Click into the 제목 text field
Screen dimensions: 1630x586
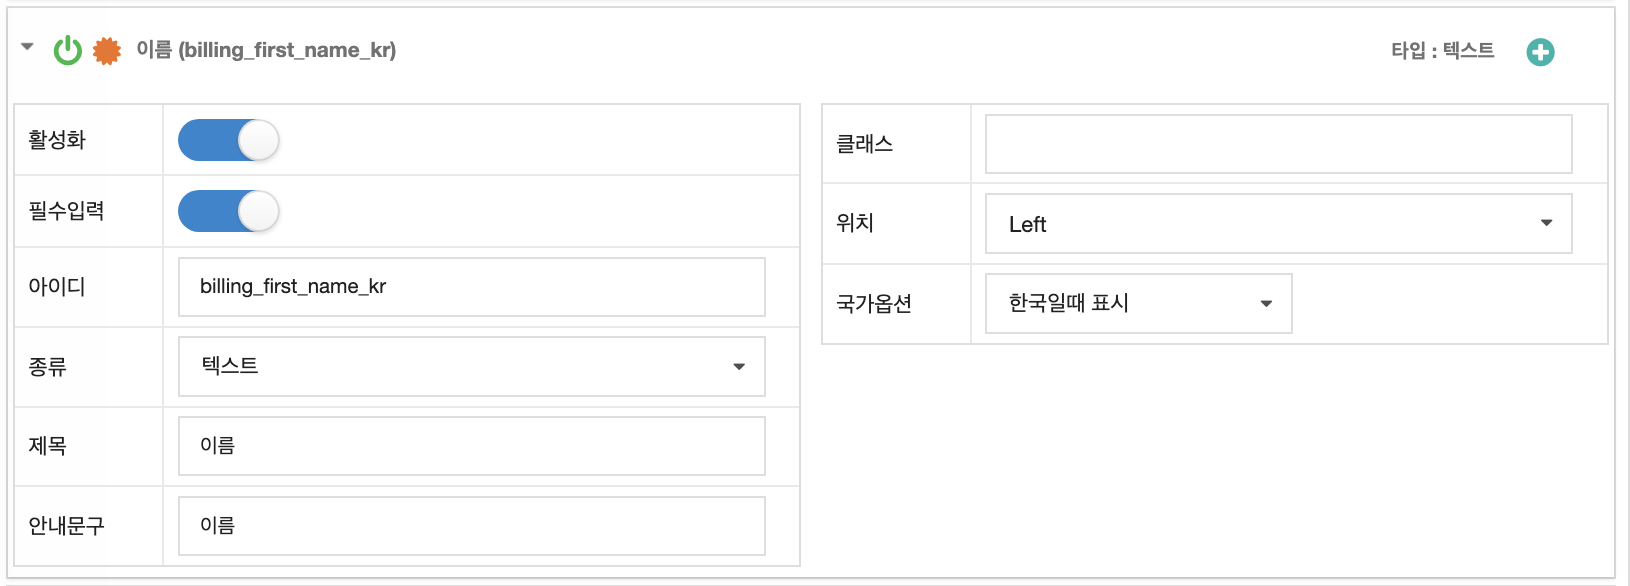pyautogui.click(x=472, y=446)
